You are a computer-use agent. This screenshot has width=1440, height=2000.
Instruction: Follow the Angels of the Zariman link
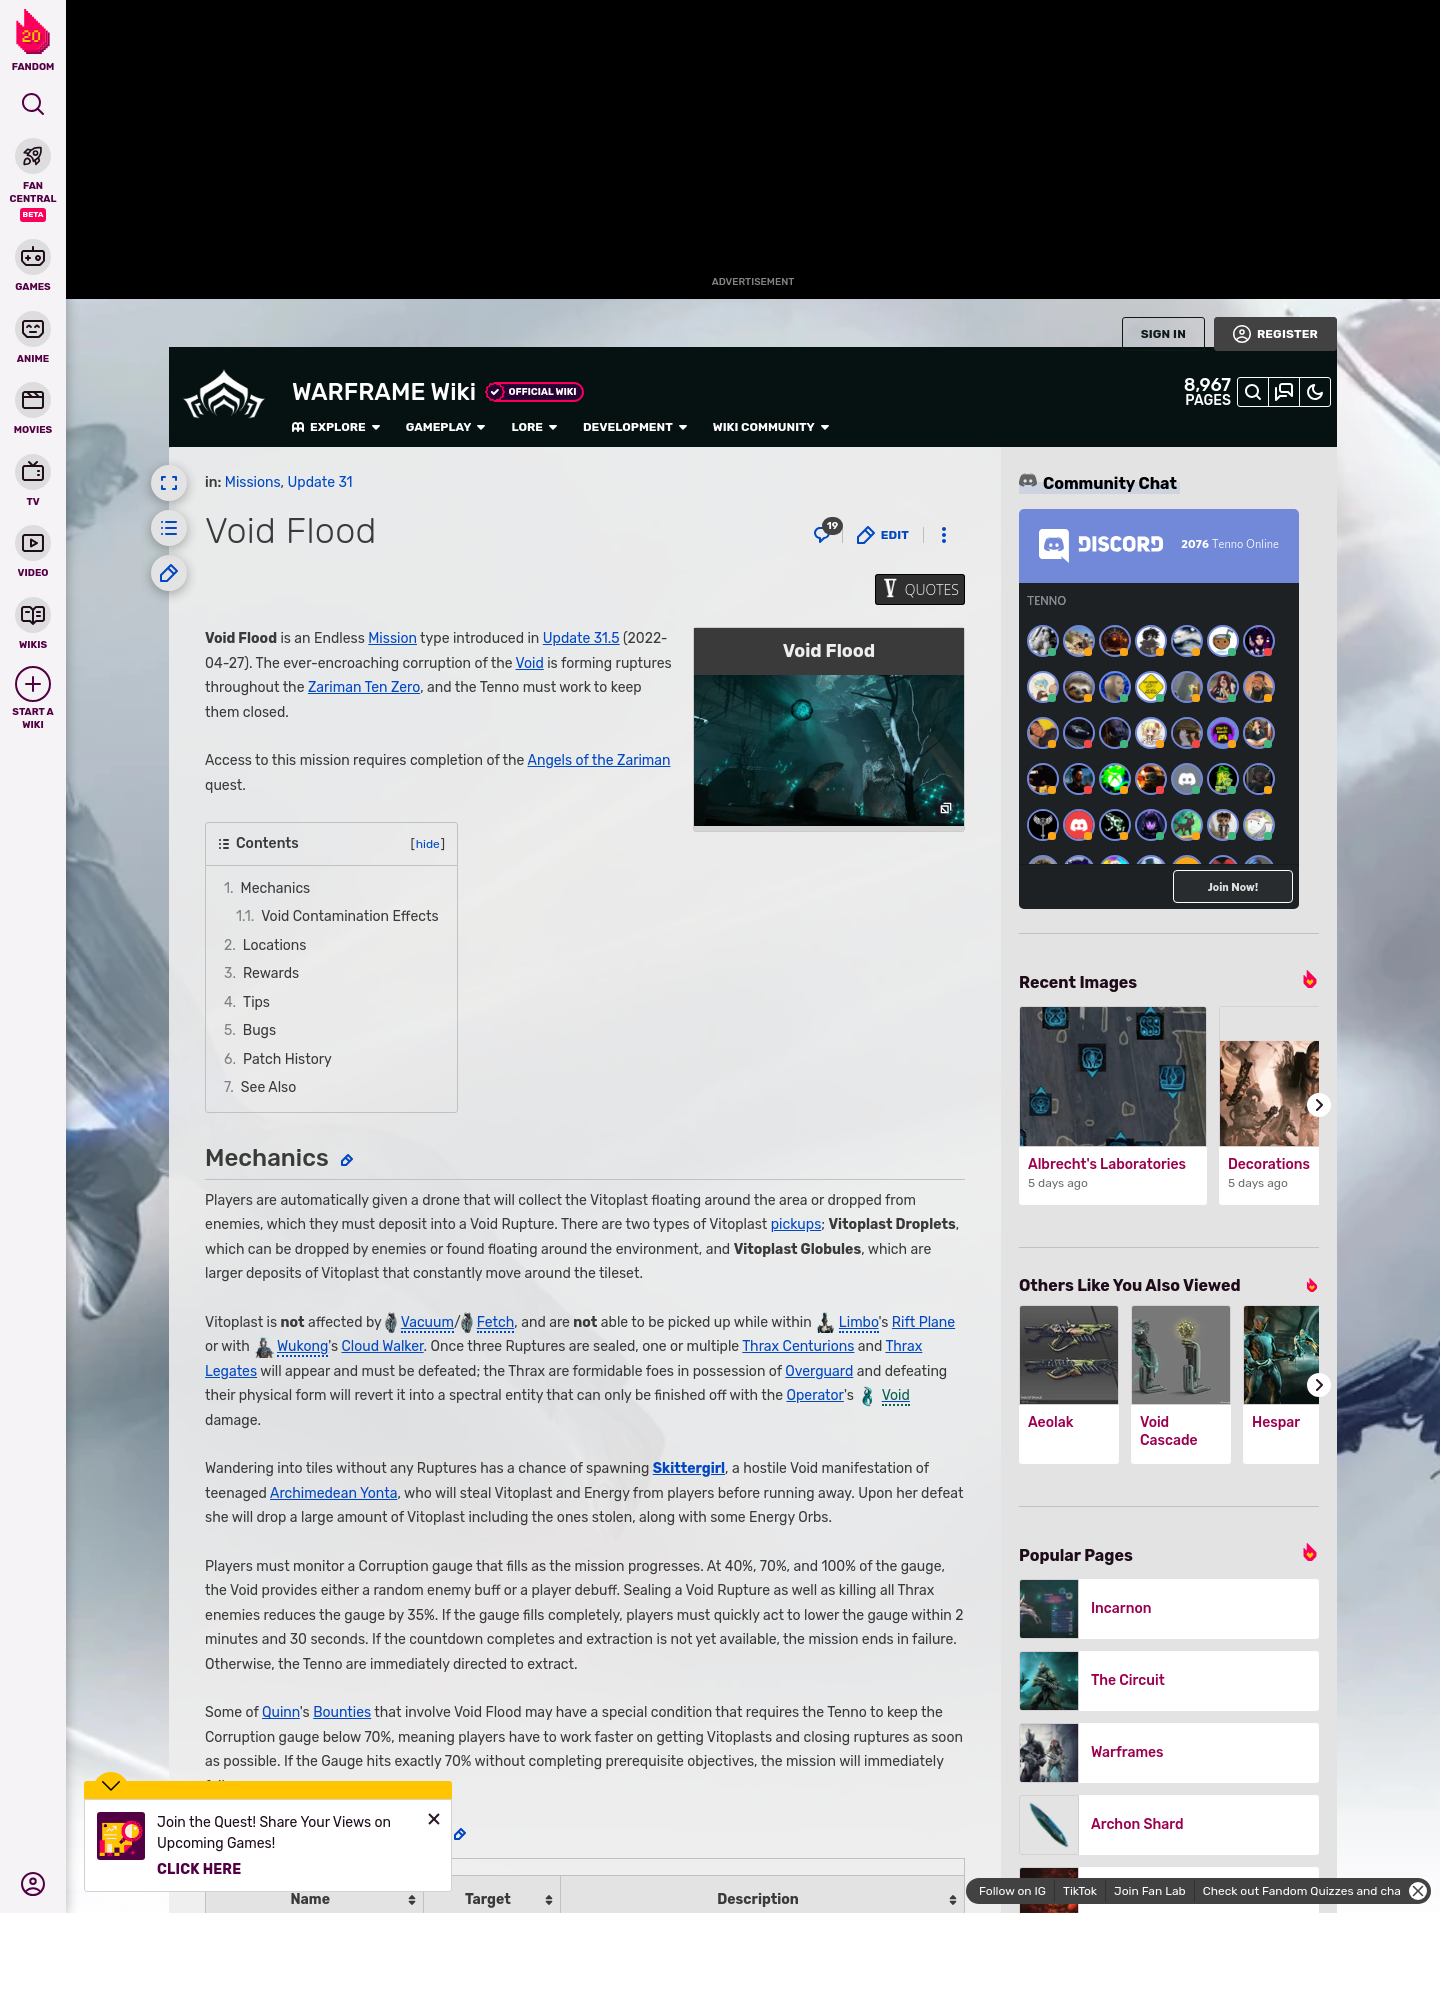click(x=599, y=760)
